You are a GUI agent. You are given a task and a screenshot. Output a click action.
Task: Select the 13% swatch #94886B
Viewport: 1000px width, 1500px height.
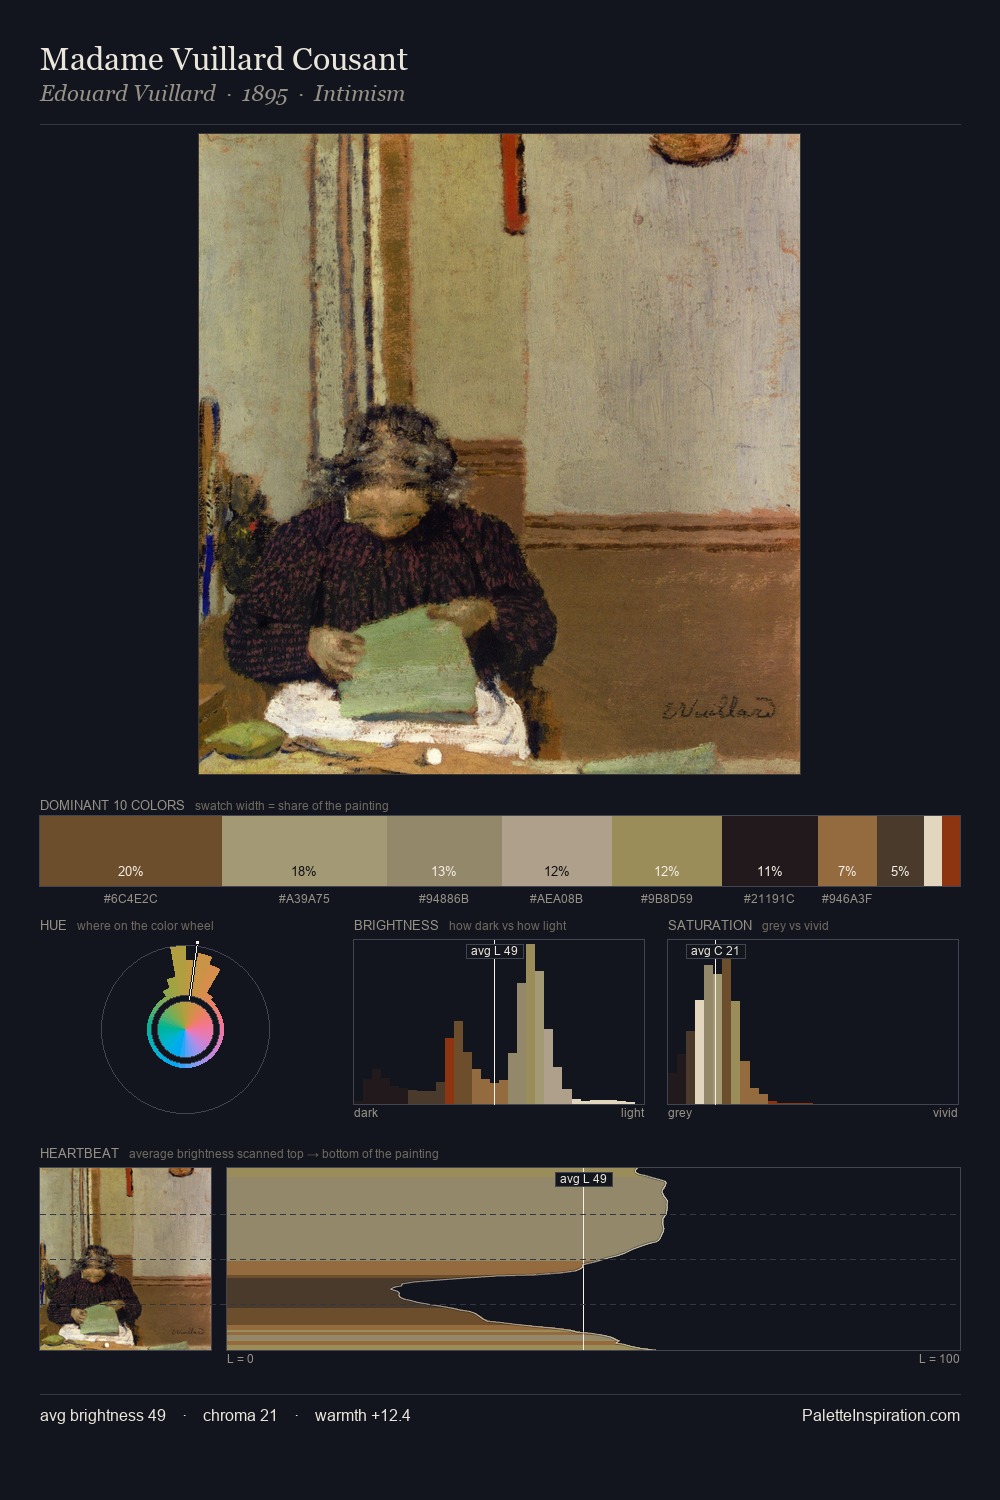[x=444, y=851]
